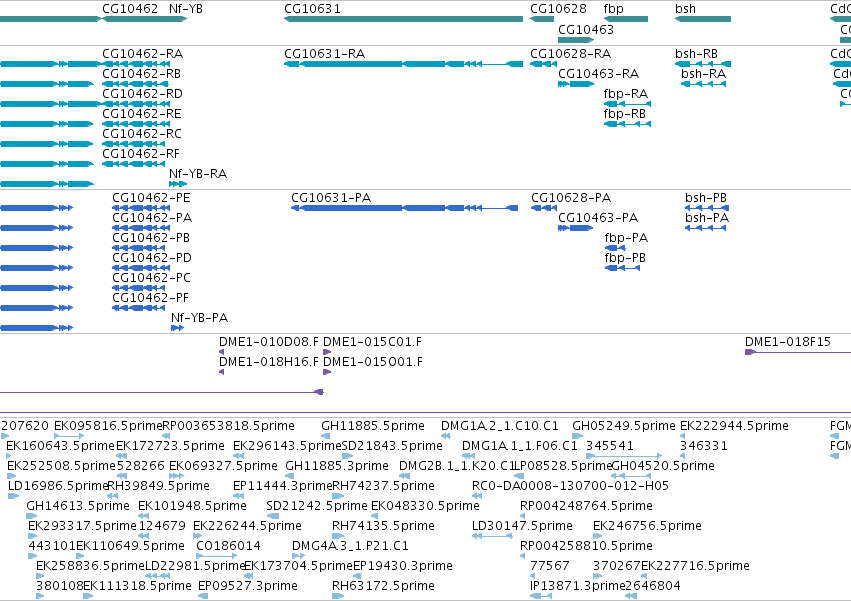
Task: Click the CG10463-PA protein label
Action: pos(598,218)
